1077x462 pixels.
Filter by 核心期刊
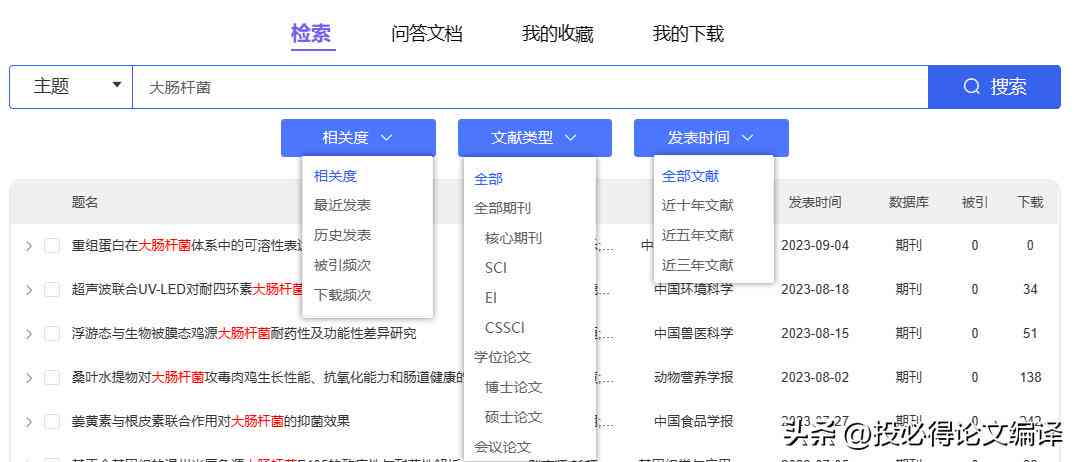(x=513, y=238)
